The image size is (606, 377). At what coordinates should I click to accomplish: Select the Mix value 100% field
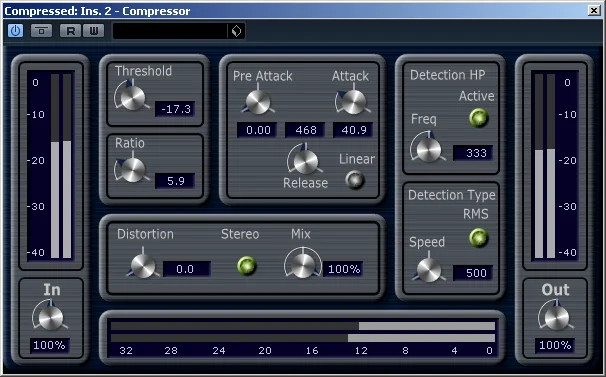pyautogui.click(x=343, y=269)
